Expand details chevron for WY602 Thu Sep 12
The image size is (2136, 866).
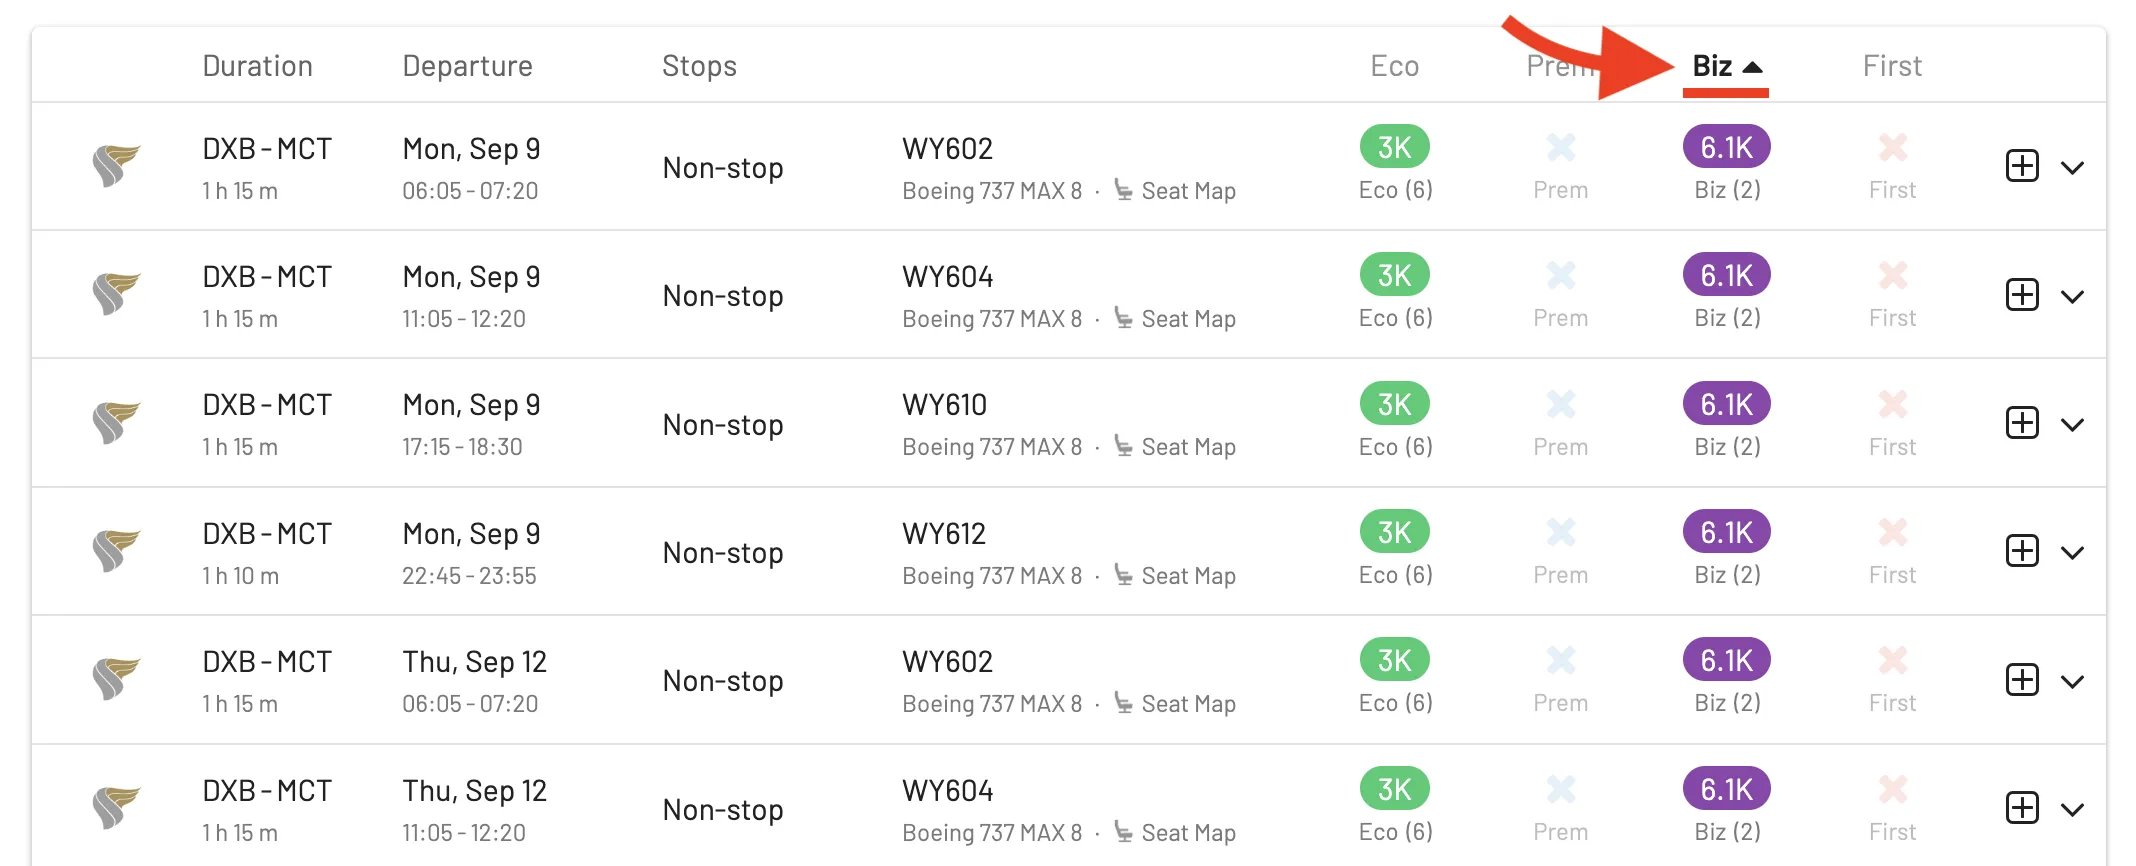(x=2072, y=682)
